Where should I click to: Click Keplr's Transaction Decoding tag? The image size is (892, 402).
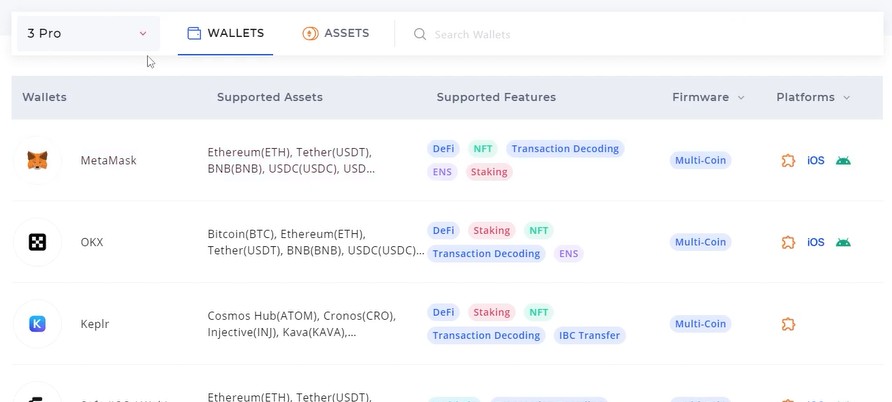[x=486, y=335]
